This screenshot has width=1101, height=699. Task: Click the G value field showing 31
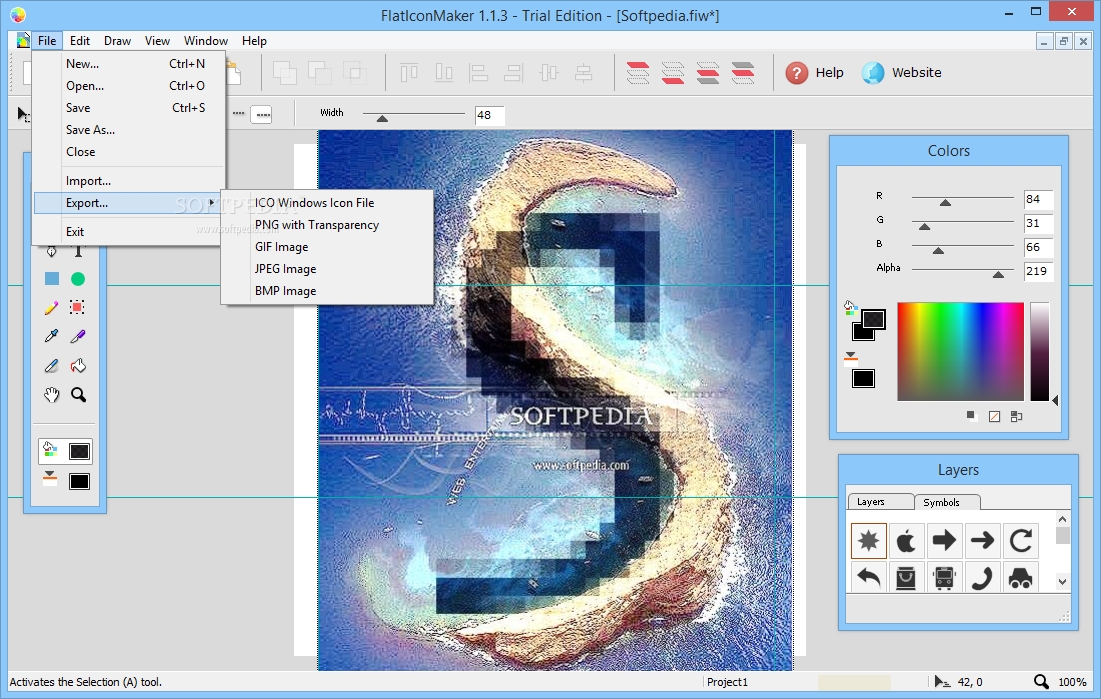point(1038,223)
